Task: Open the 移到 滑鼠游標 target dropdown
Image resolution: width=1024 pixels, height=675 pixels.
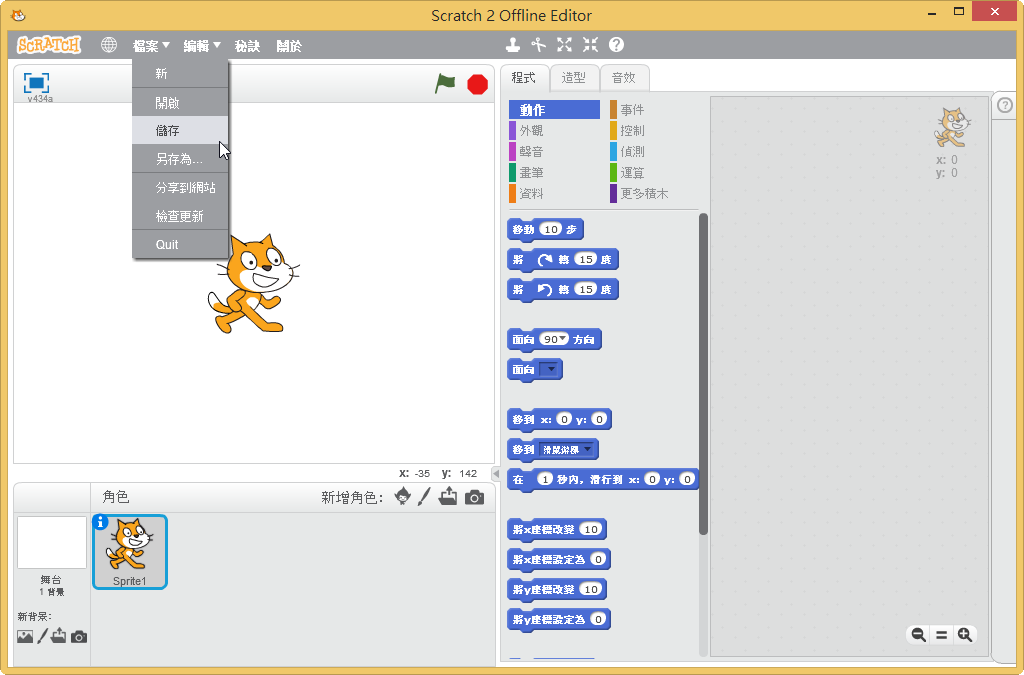Action: point(567,449)
